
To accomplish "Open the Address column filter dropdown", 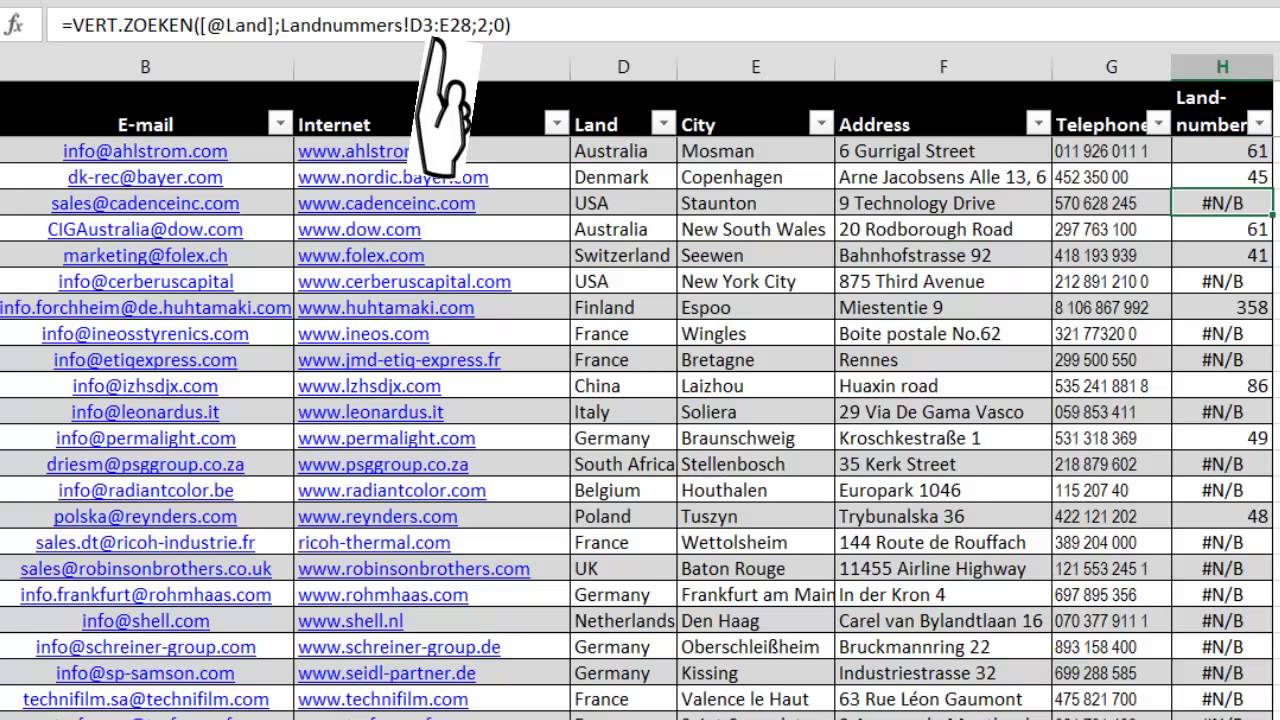I will coord(1038,123).
